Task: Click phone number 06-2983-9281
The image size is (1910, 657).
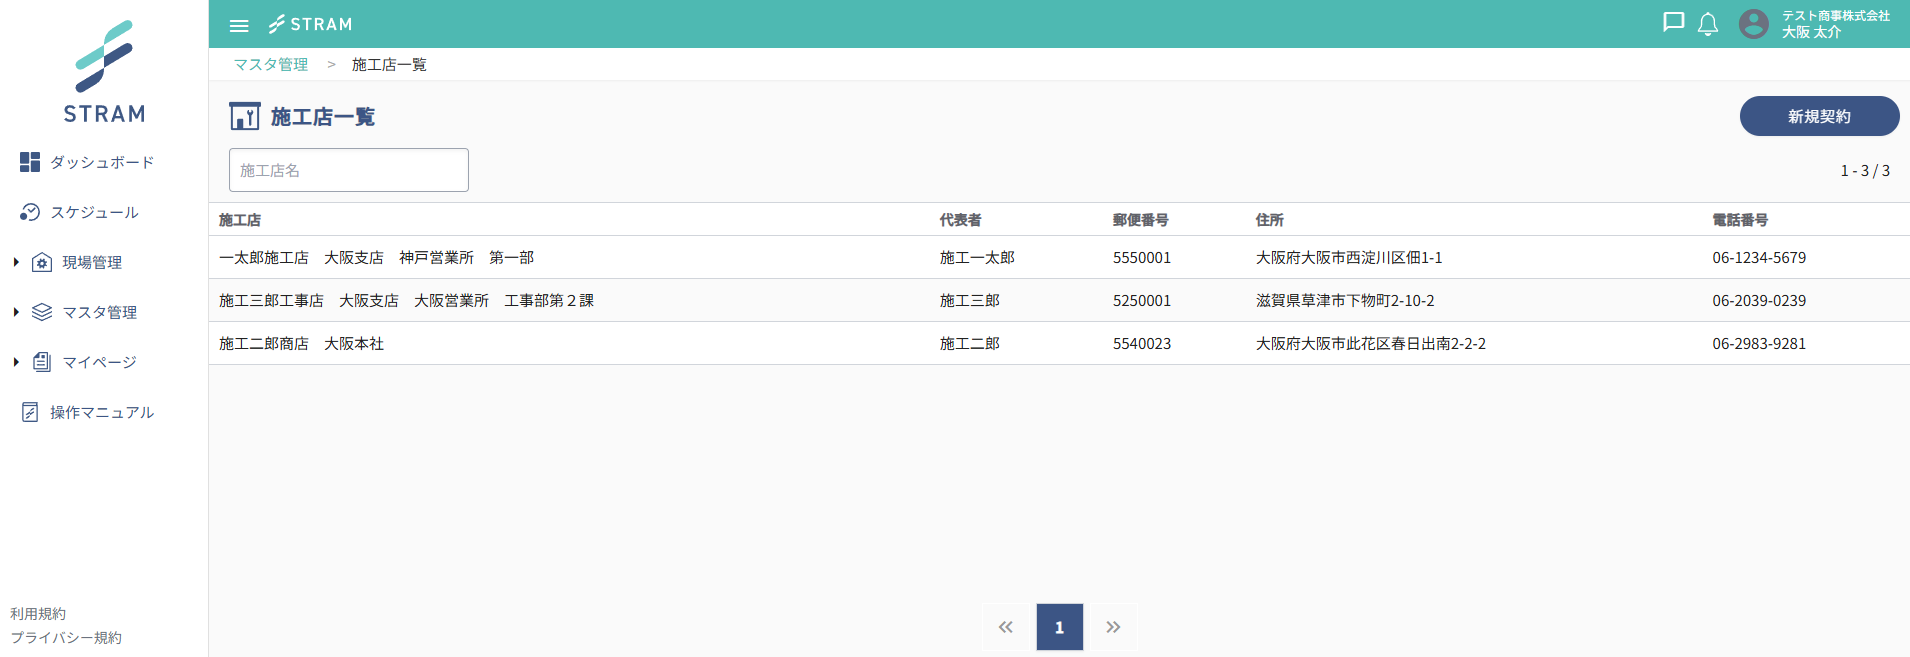Action: 1759,343
